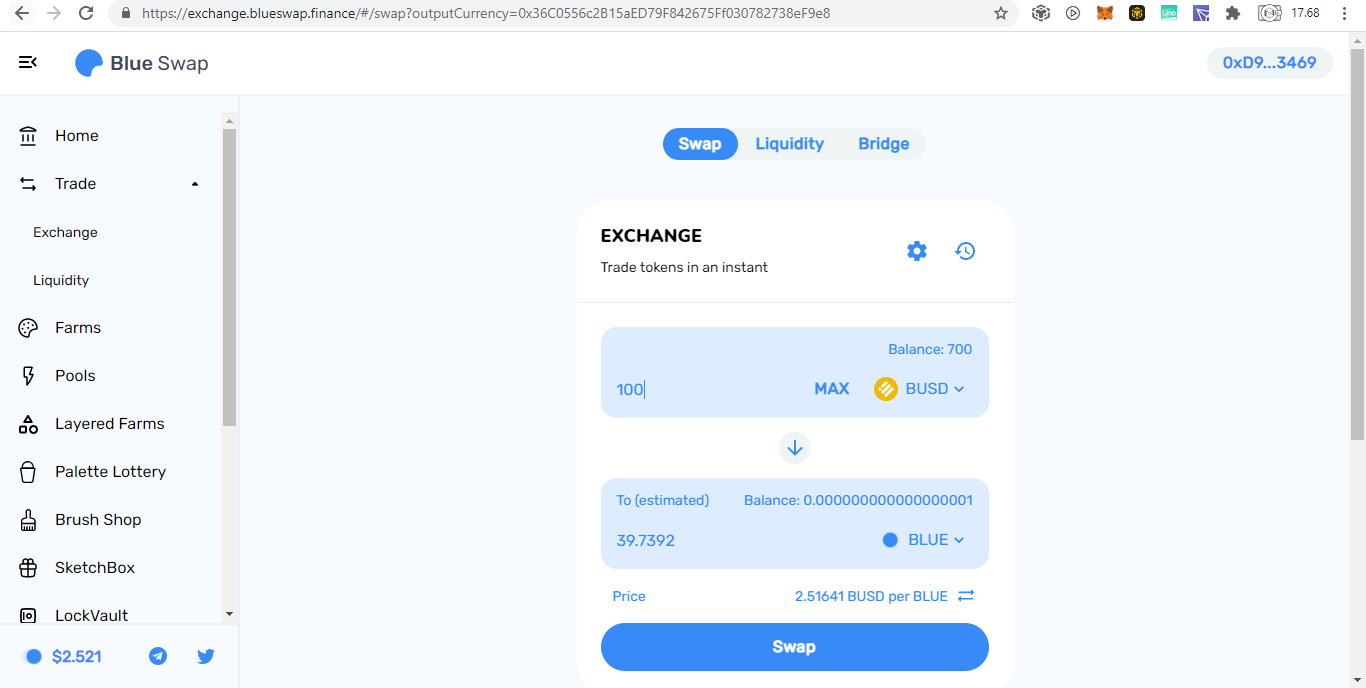Collapse the sidebar with the menu icon
This screenshot has width=1366, height=688.
pos(28,62)
